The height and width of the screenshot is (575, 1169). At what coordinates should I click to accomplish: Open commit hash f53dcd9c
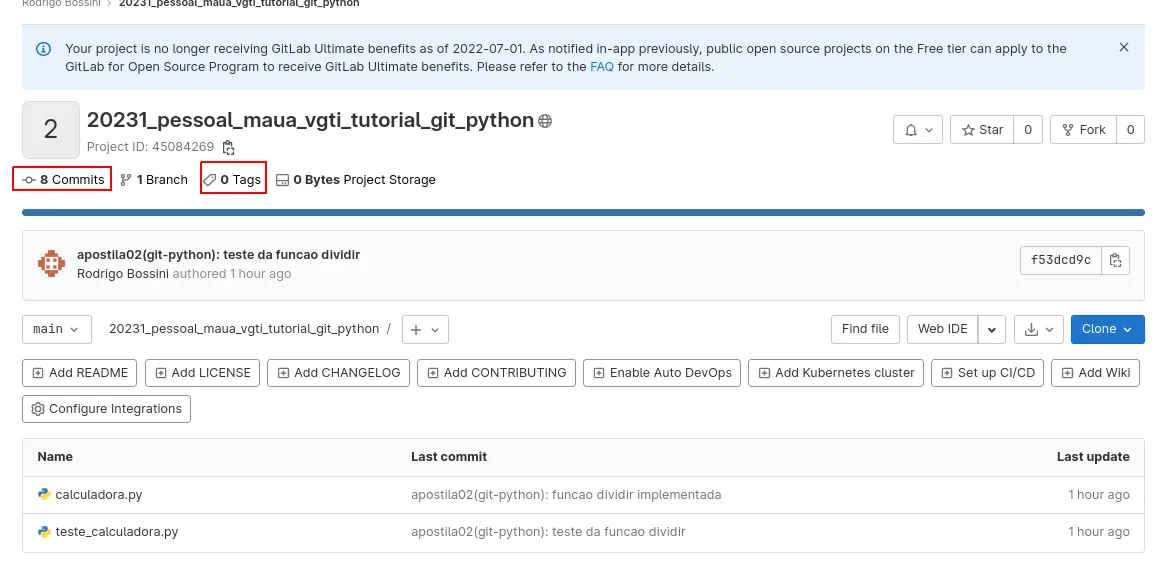point(1061,260)
